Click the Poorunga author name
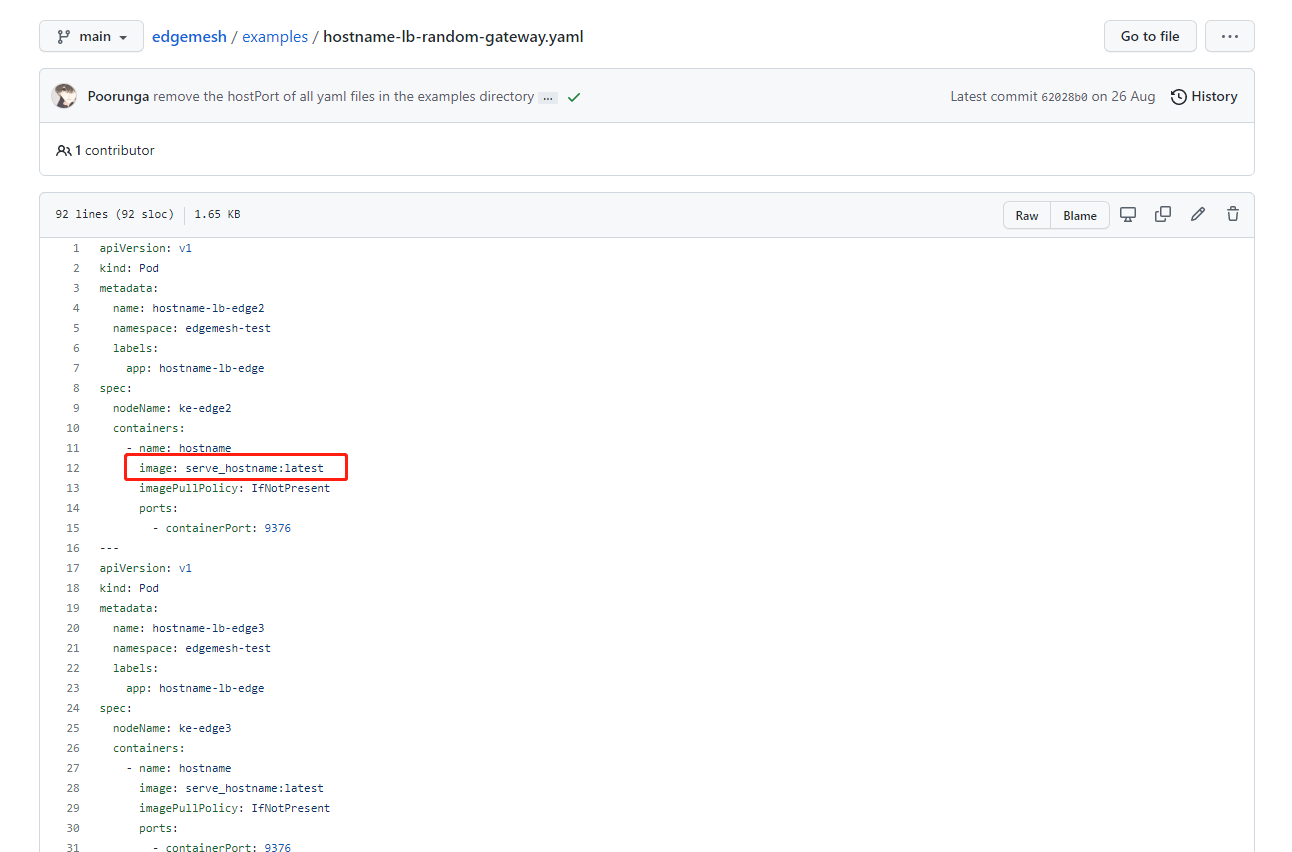1292x852 pixels. point(117,96)
